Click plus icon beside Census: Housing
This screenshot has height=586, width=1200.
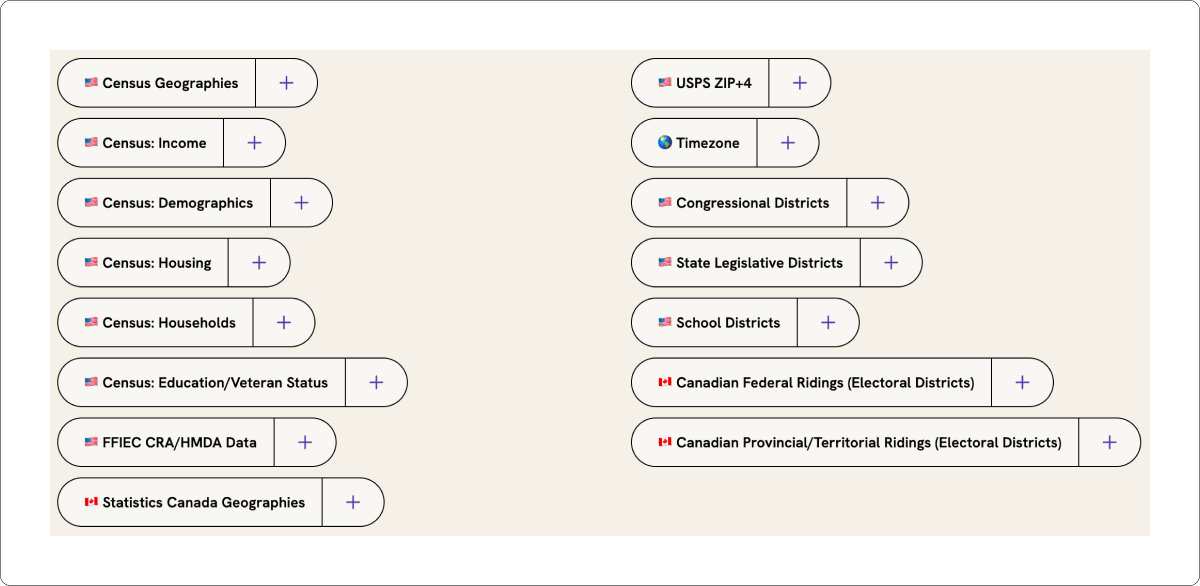tap(259, 263)
